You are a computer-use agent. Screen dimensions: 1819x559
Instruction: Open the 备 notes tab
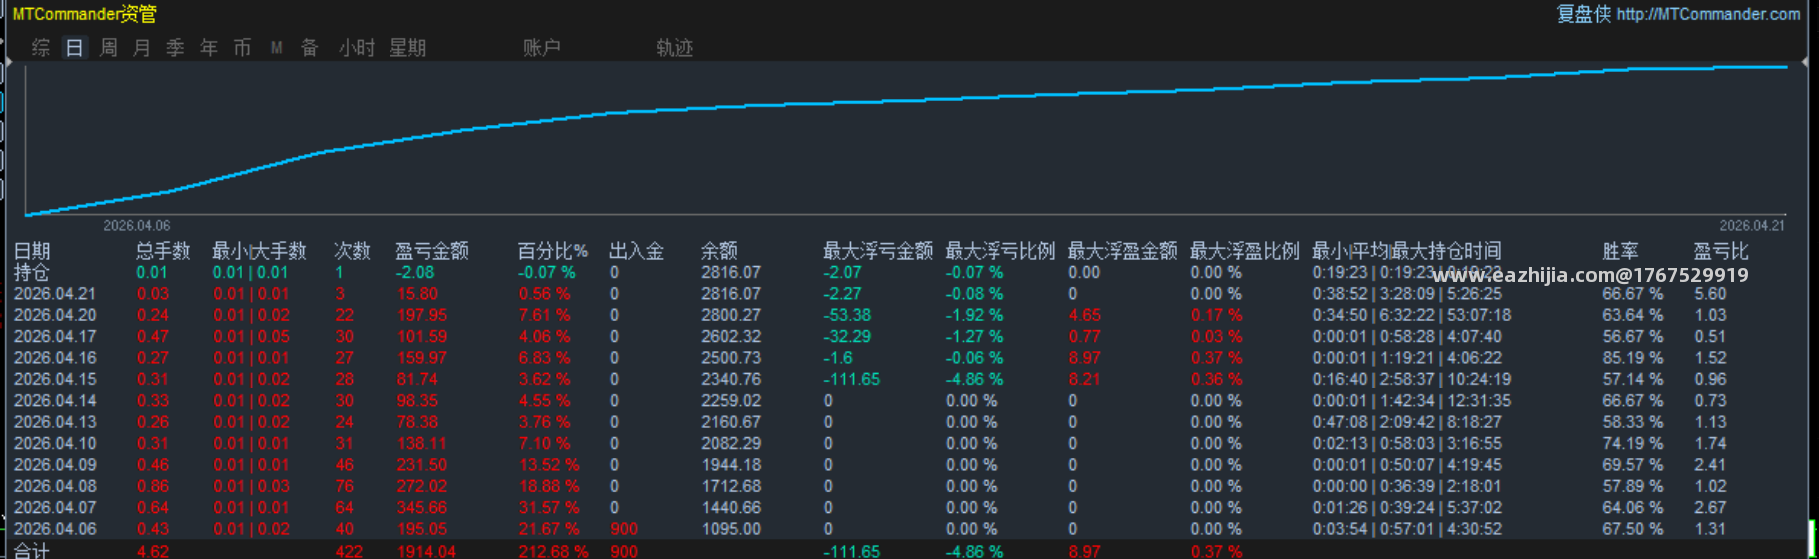click(x=310, y=47)
